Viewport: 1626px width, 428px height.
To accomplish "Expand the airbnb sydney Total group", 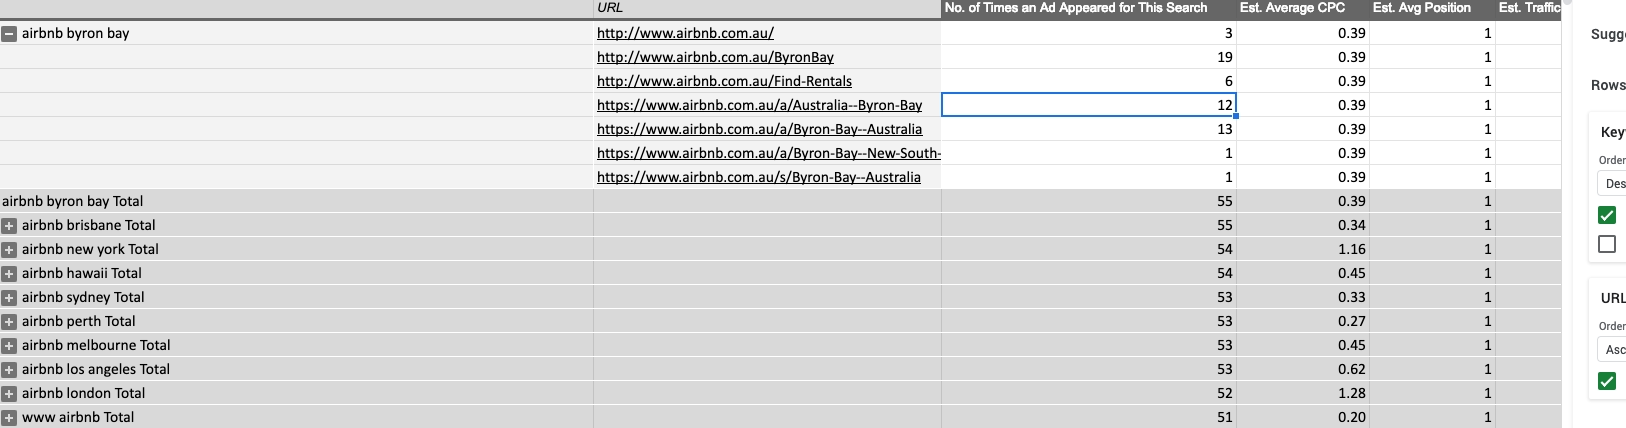I will [x=9, y=297].
